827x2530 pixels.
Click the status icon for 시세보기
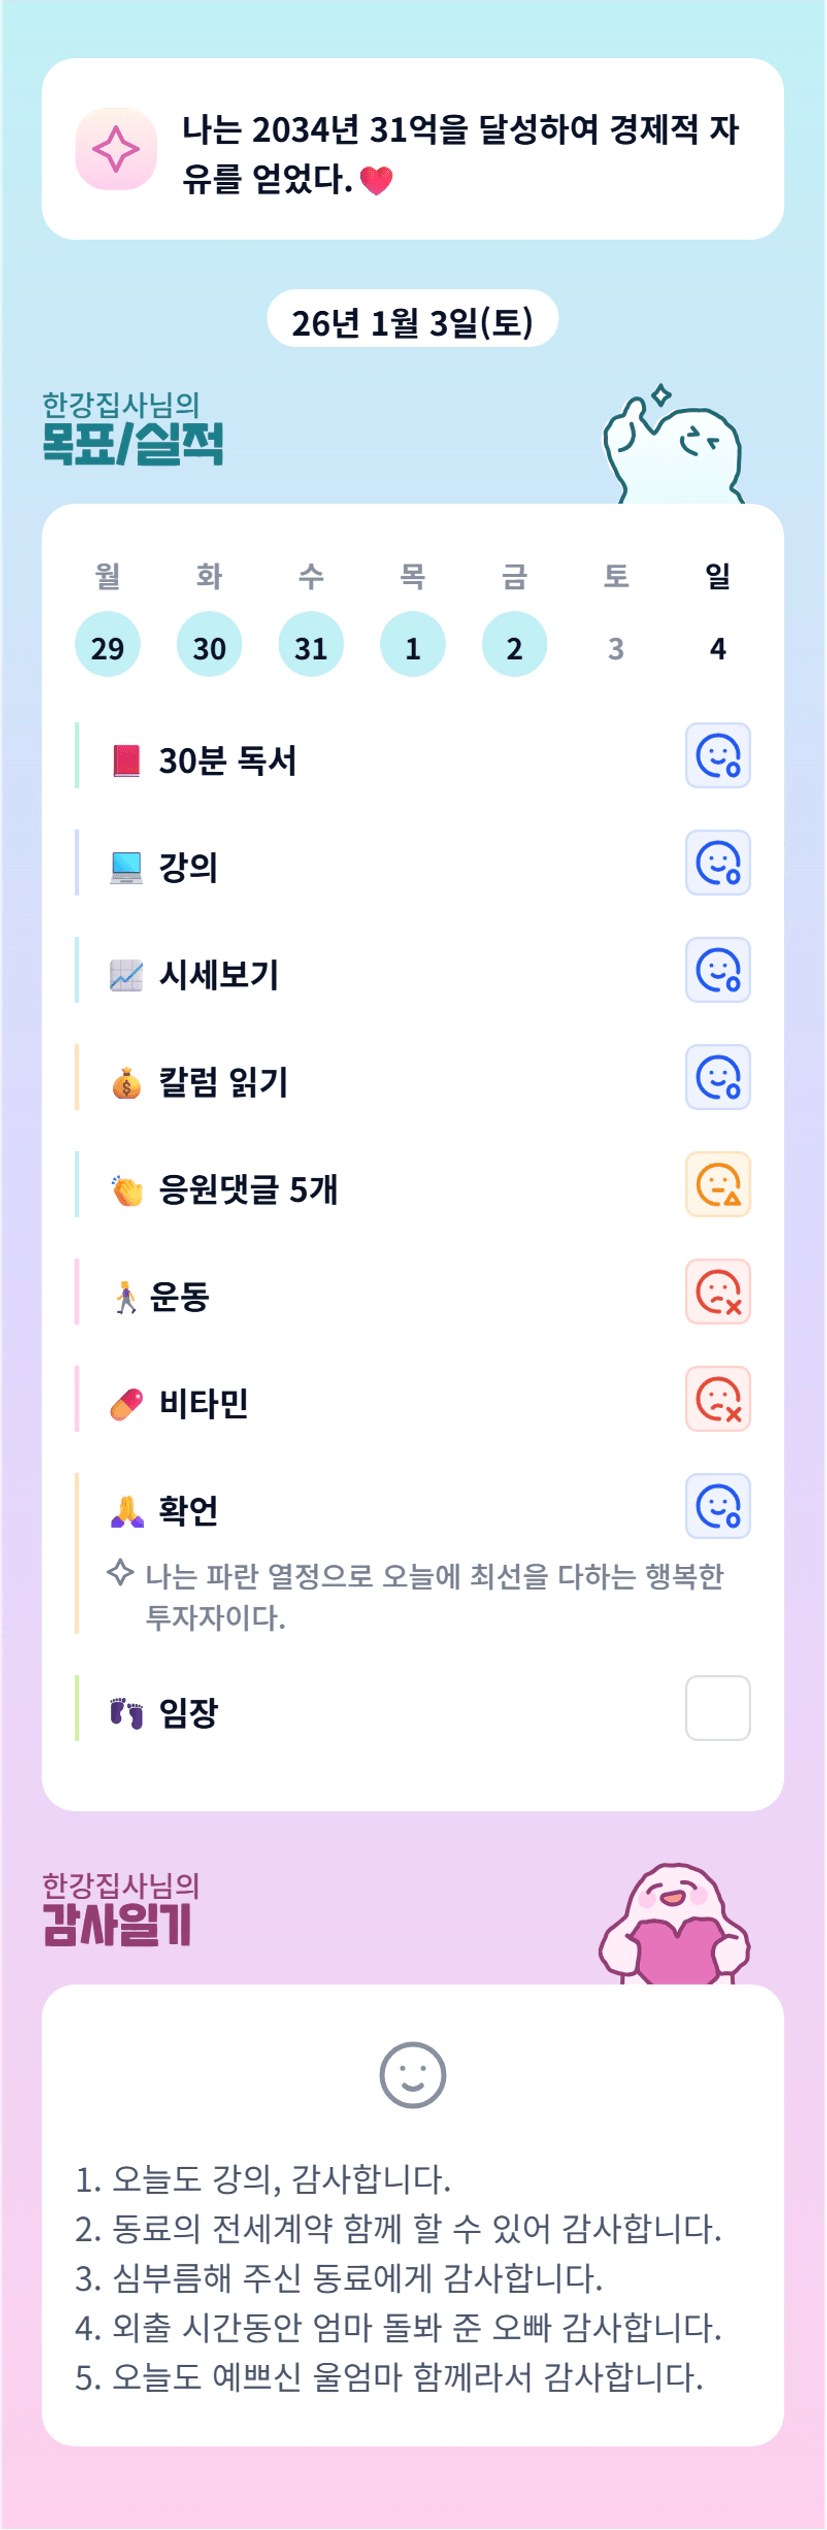tap(717, 970)
